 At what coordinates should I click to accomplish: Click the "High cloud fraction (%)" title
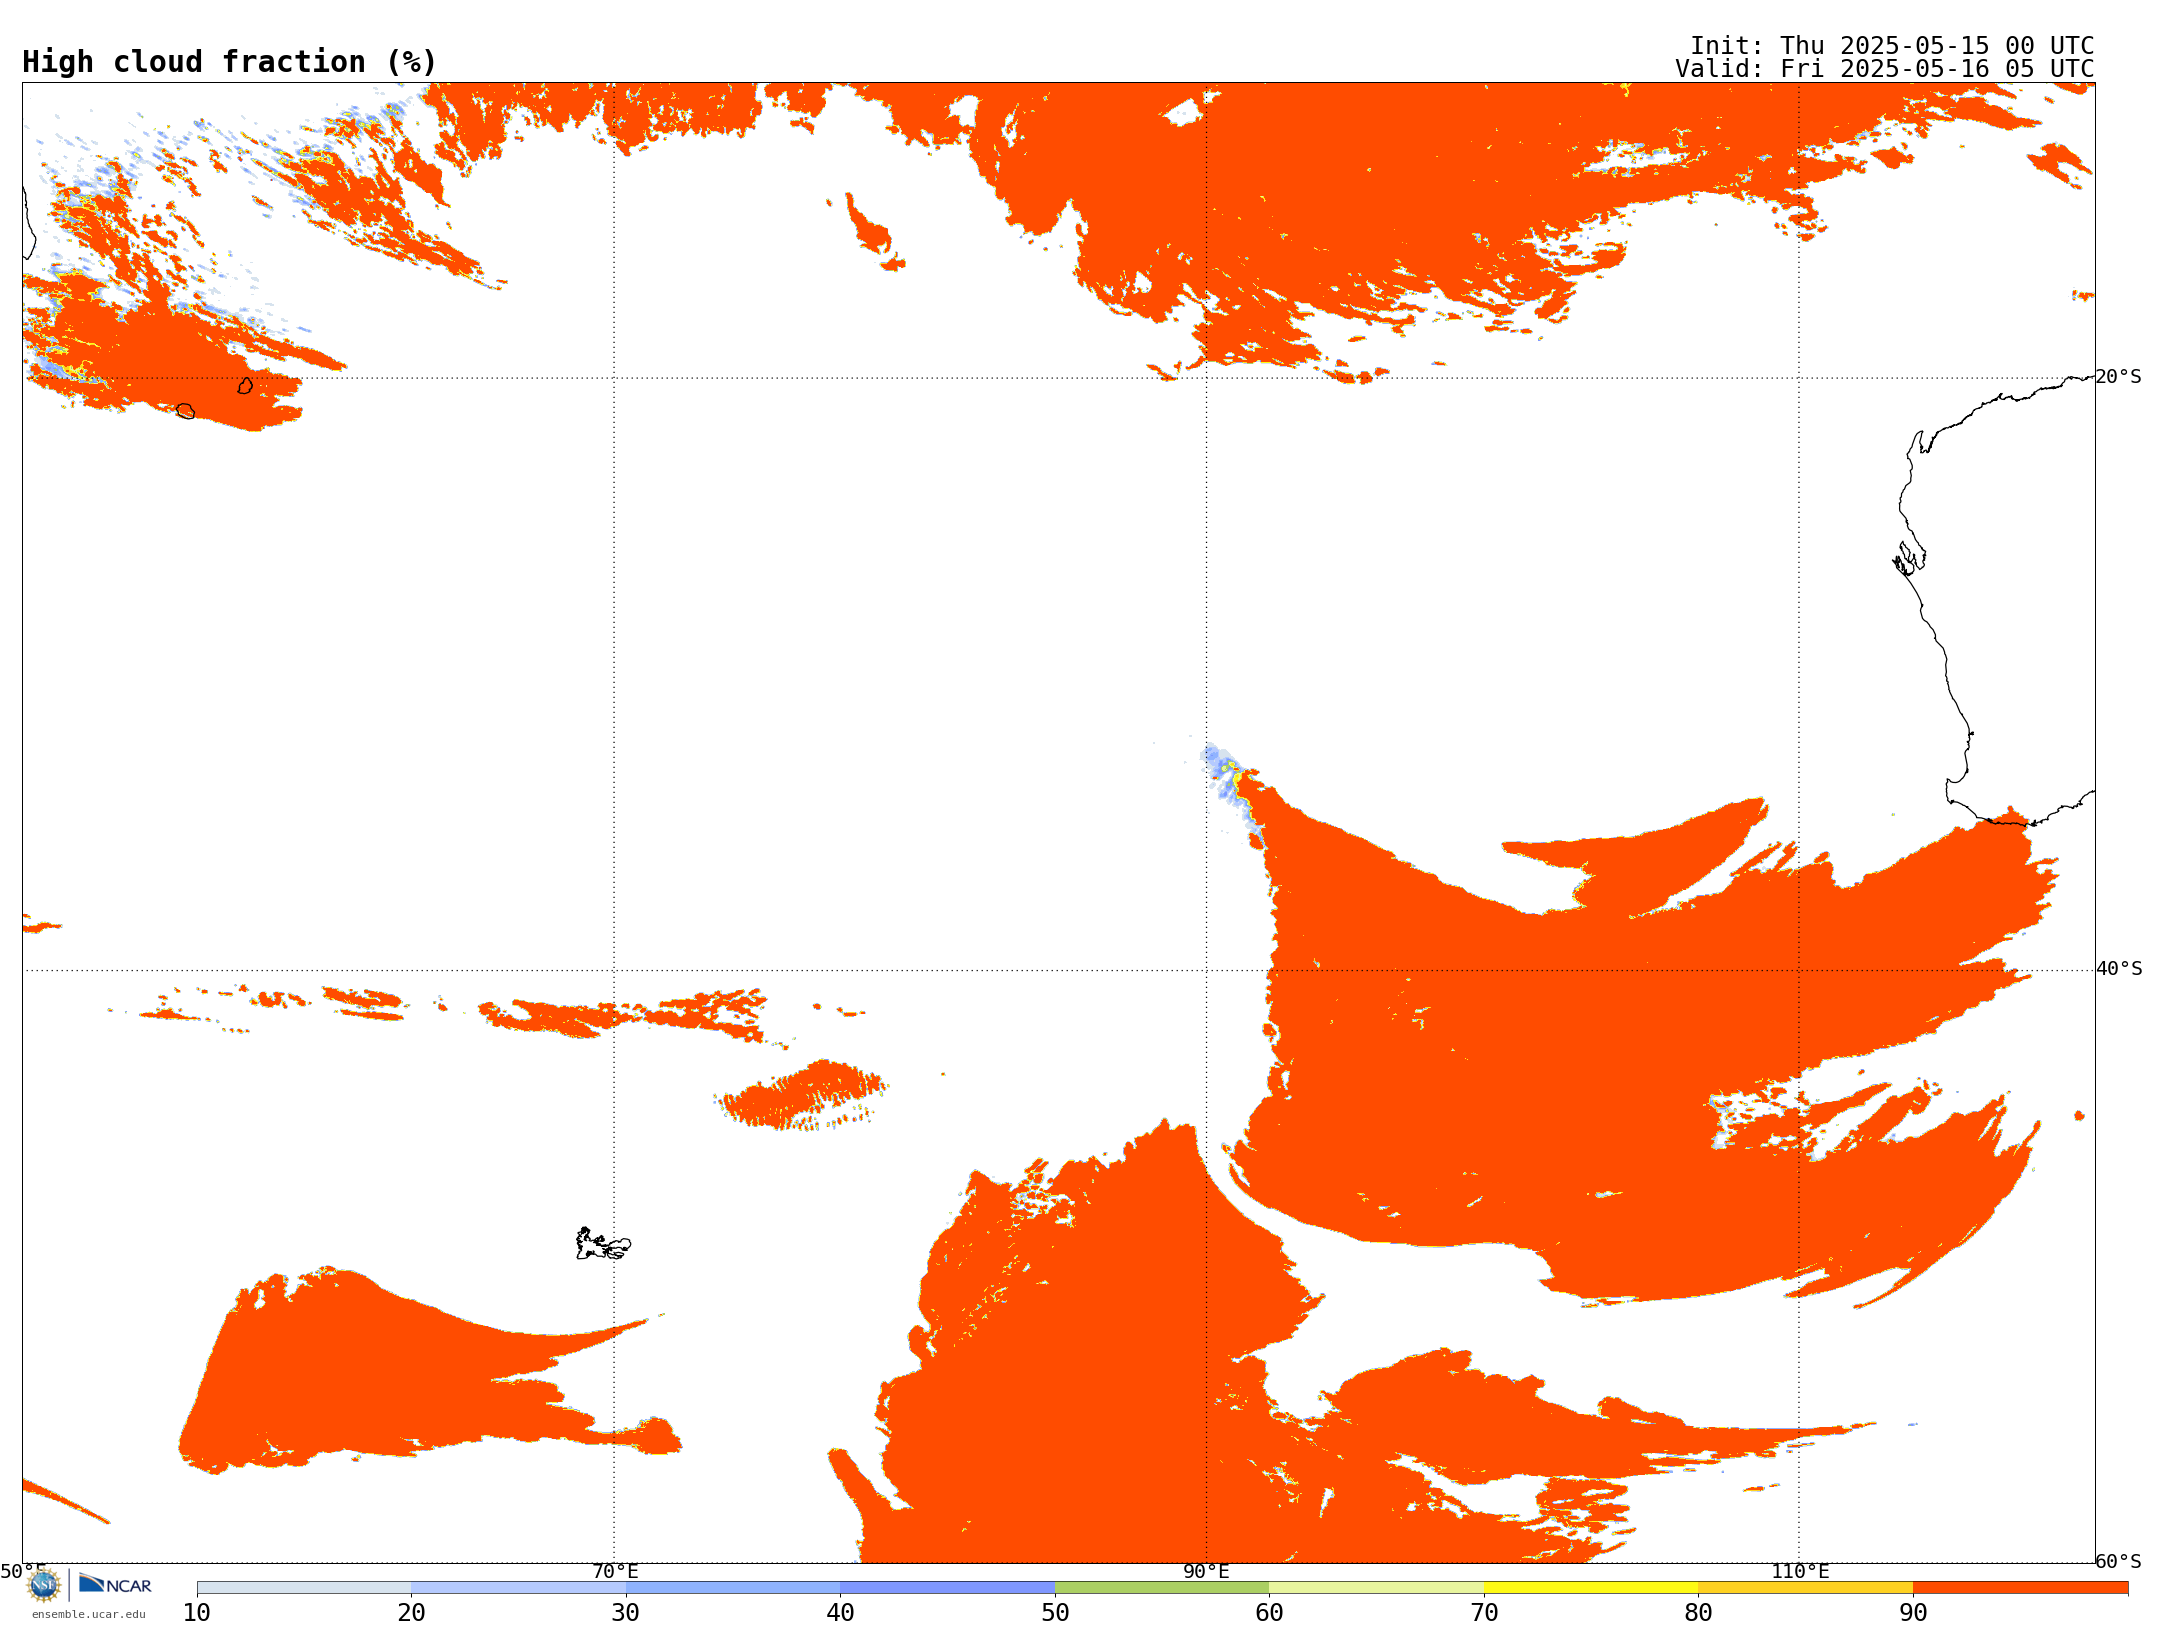pyautogui.click(x=229, y=62)
